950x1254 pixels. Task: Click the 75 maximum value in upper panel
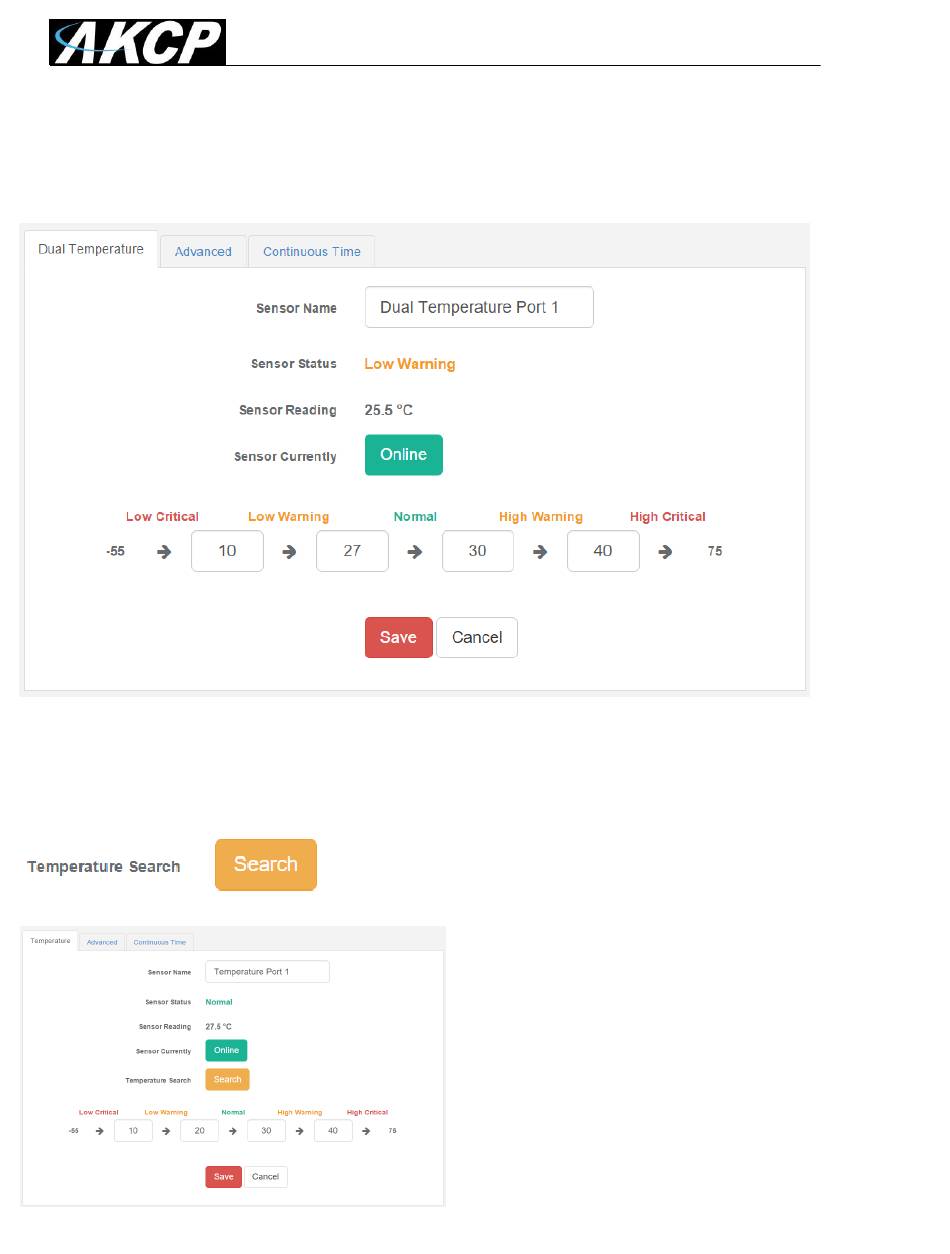coord(715,551)
